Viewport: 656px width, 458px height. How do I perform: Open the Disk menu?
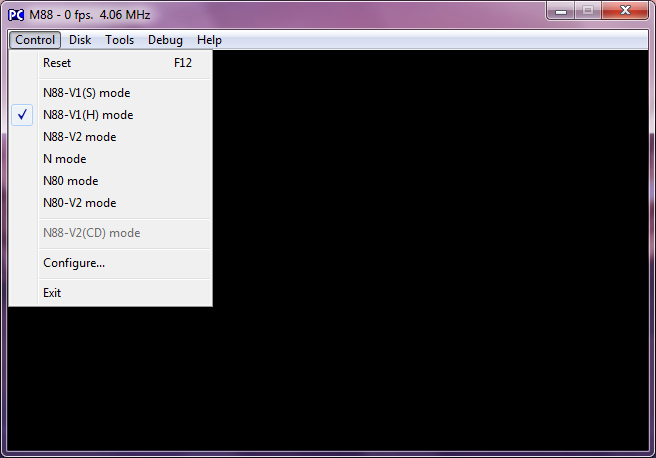(x=80, y=40)
